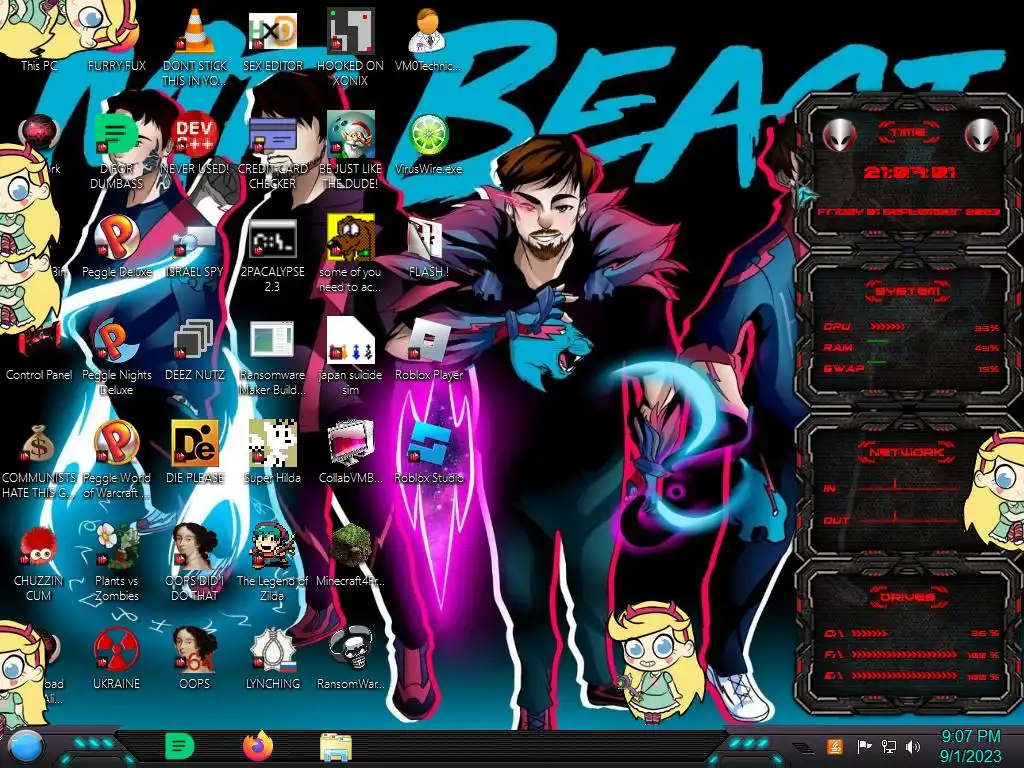
Task: Click the Start orb button
Action: [x=25, y=746]
